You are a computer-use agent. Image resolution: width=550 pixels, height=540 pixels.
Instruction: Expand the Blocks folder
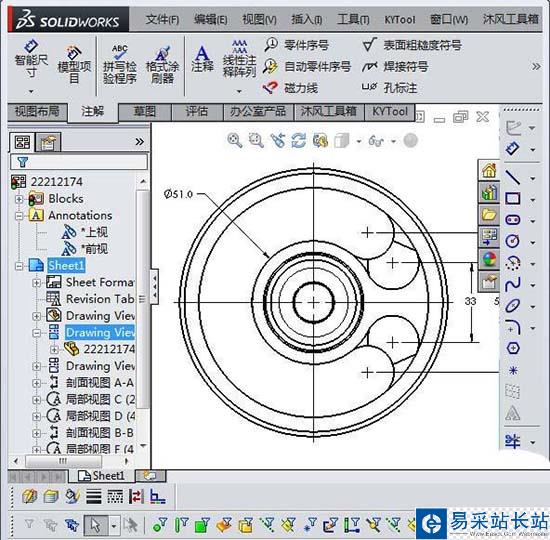tap(19, 199)
